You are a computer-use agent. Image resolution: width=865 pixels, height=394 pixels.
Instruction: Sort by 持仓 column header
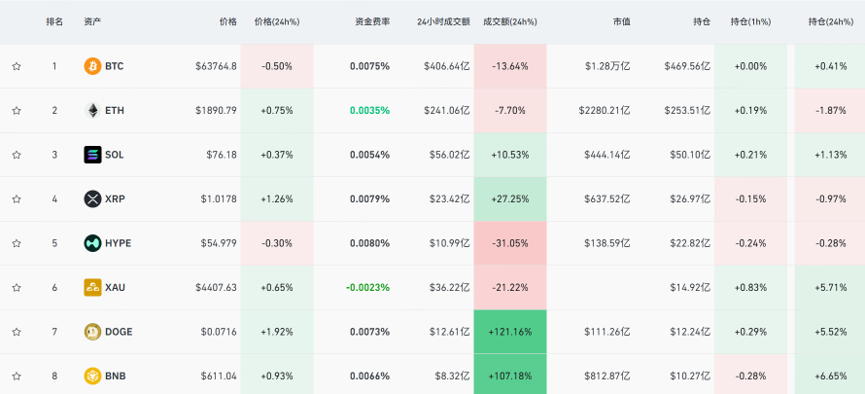coord(702,22)
